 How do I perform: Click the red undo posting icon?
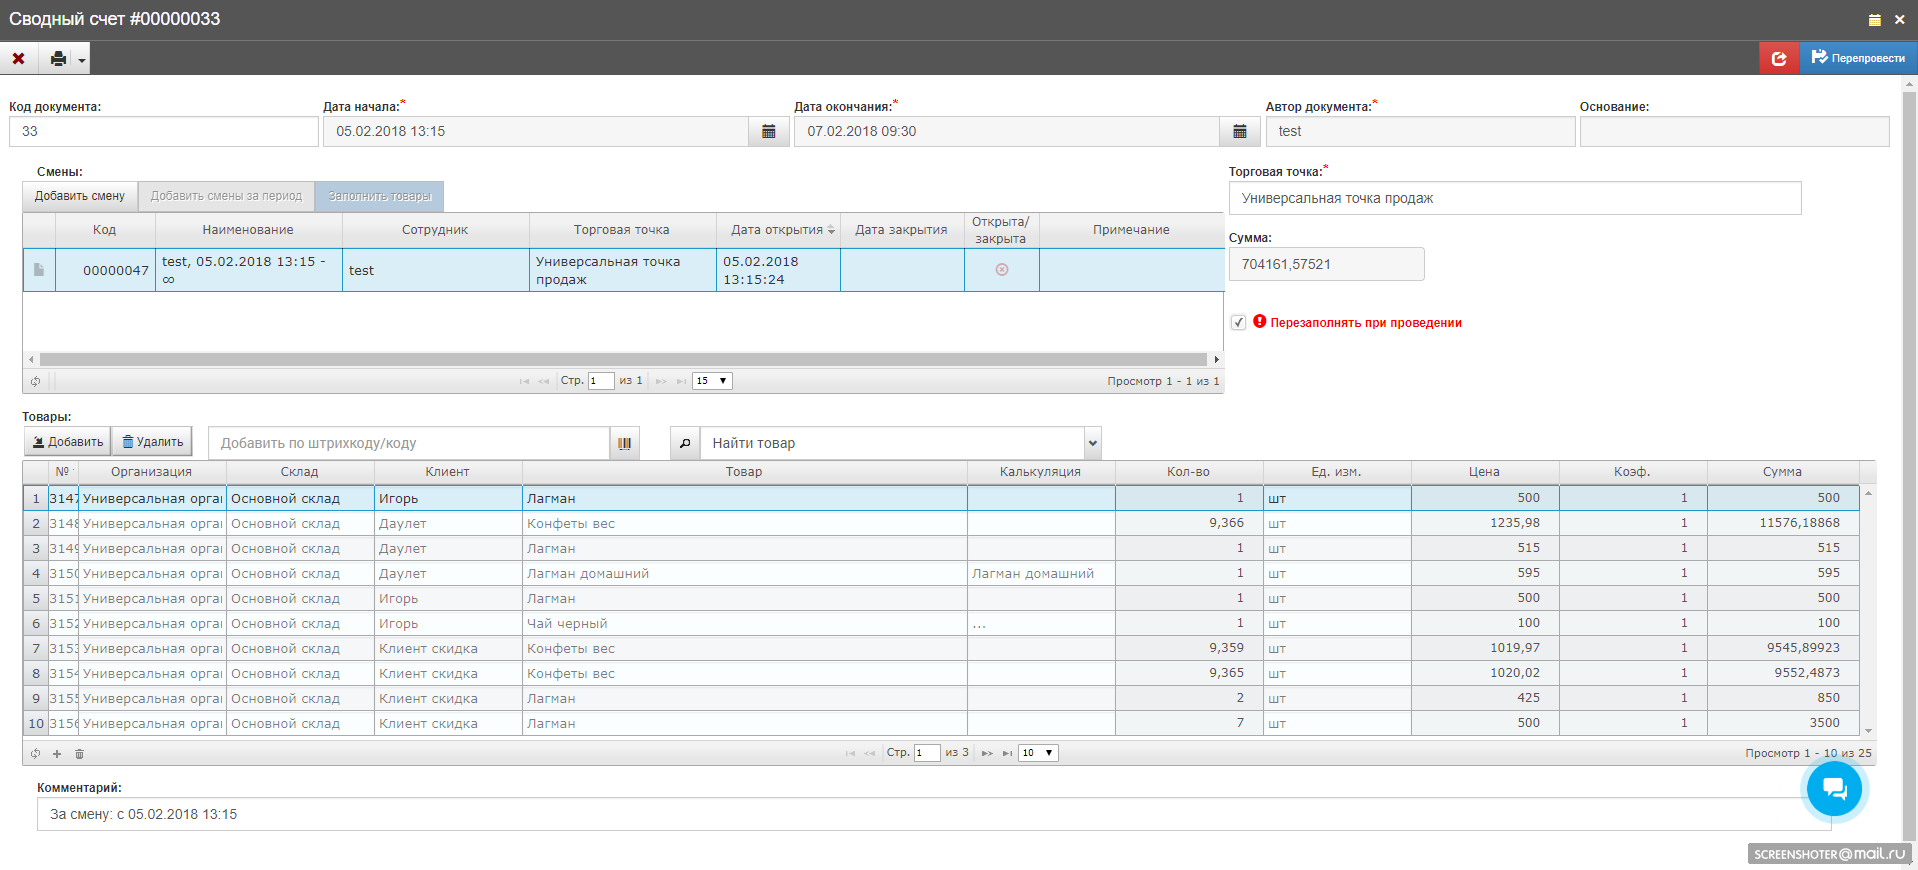pos(1778,59)
